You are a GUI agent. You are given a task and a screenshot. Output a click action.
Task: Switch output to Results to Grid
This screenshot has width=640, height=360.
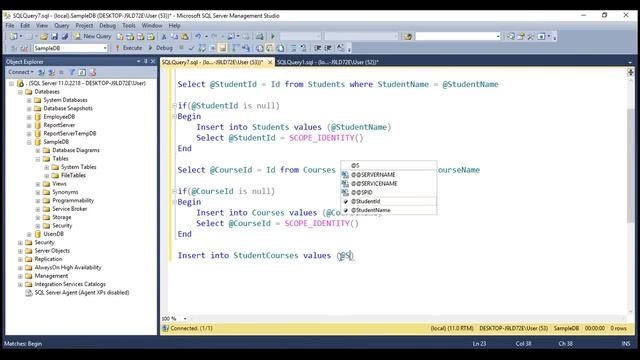coord(270,48)
